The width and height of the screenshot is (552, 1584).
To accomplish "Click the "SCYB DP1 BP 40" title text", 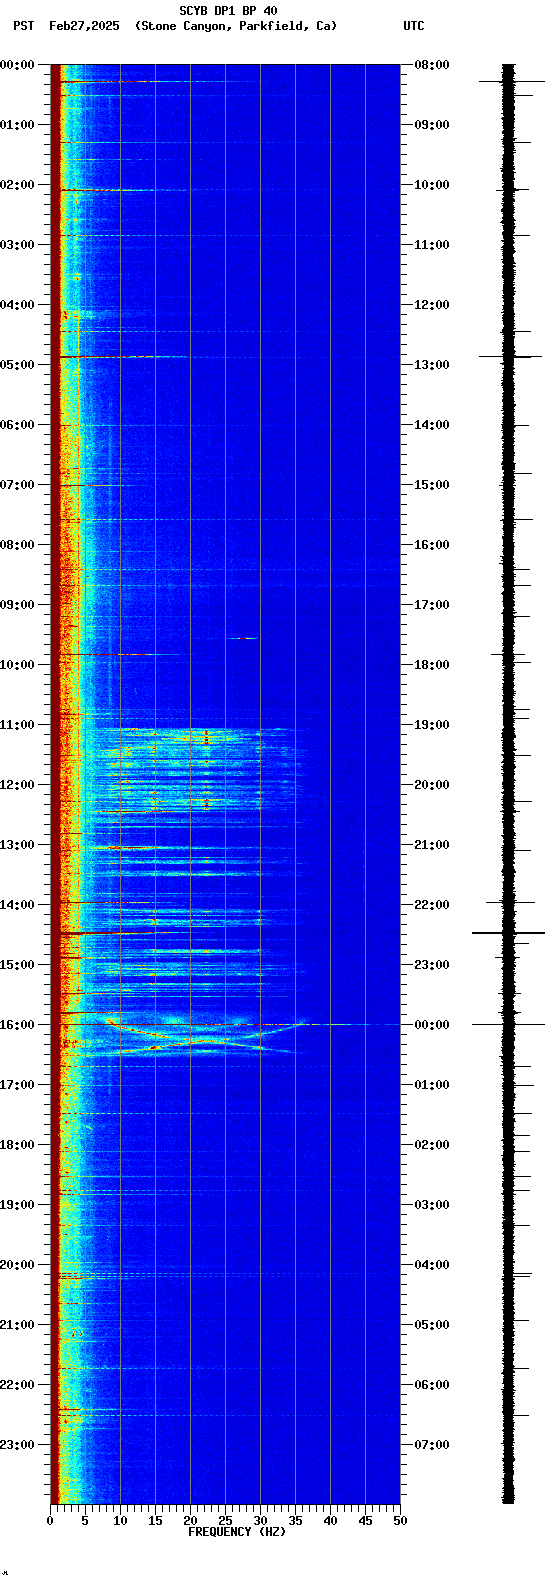I will click(228, 11).
